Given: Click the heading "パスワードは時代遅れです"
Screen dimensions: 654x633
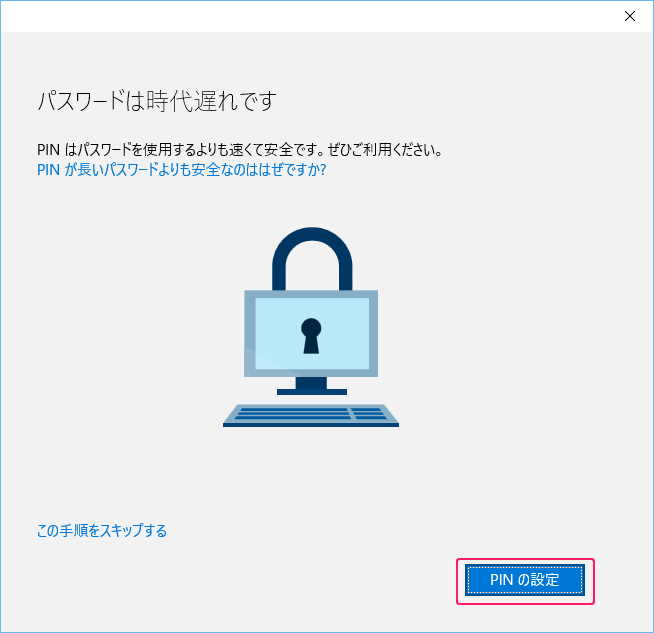Looking at the screenshot, I should pos(157,101).
